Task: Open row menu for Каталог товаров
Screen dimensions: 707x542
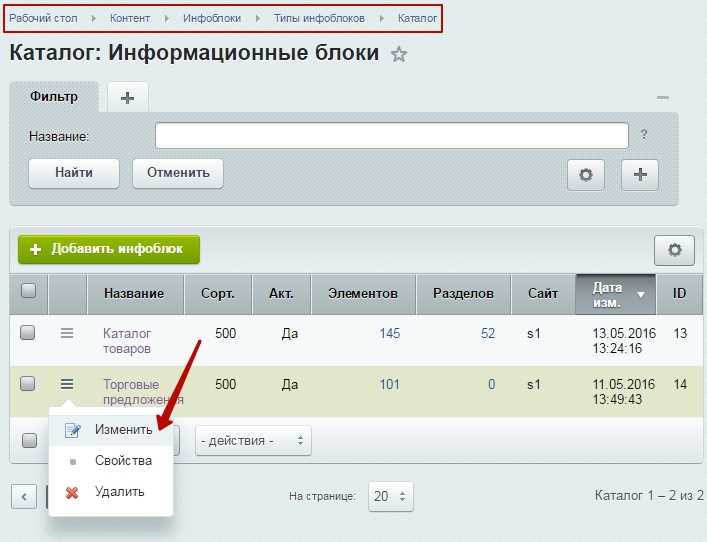Action: click(67, 333)
